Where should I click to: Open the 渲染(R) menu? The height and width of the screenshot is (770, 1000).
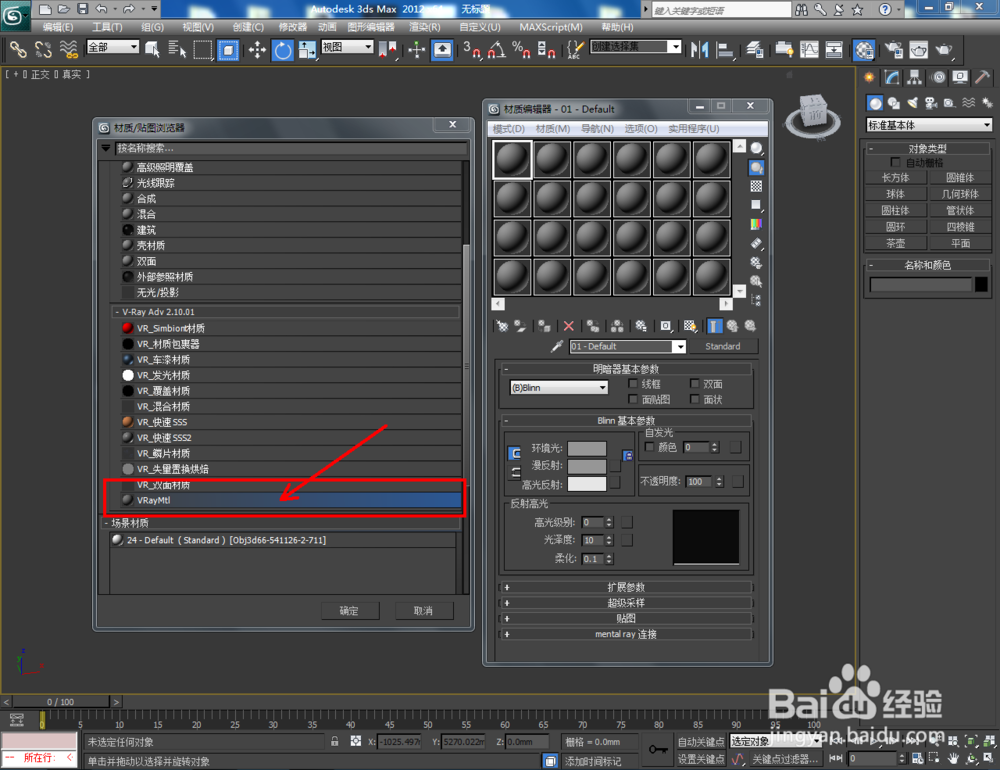[425, 27]
